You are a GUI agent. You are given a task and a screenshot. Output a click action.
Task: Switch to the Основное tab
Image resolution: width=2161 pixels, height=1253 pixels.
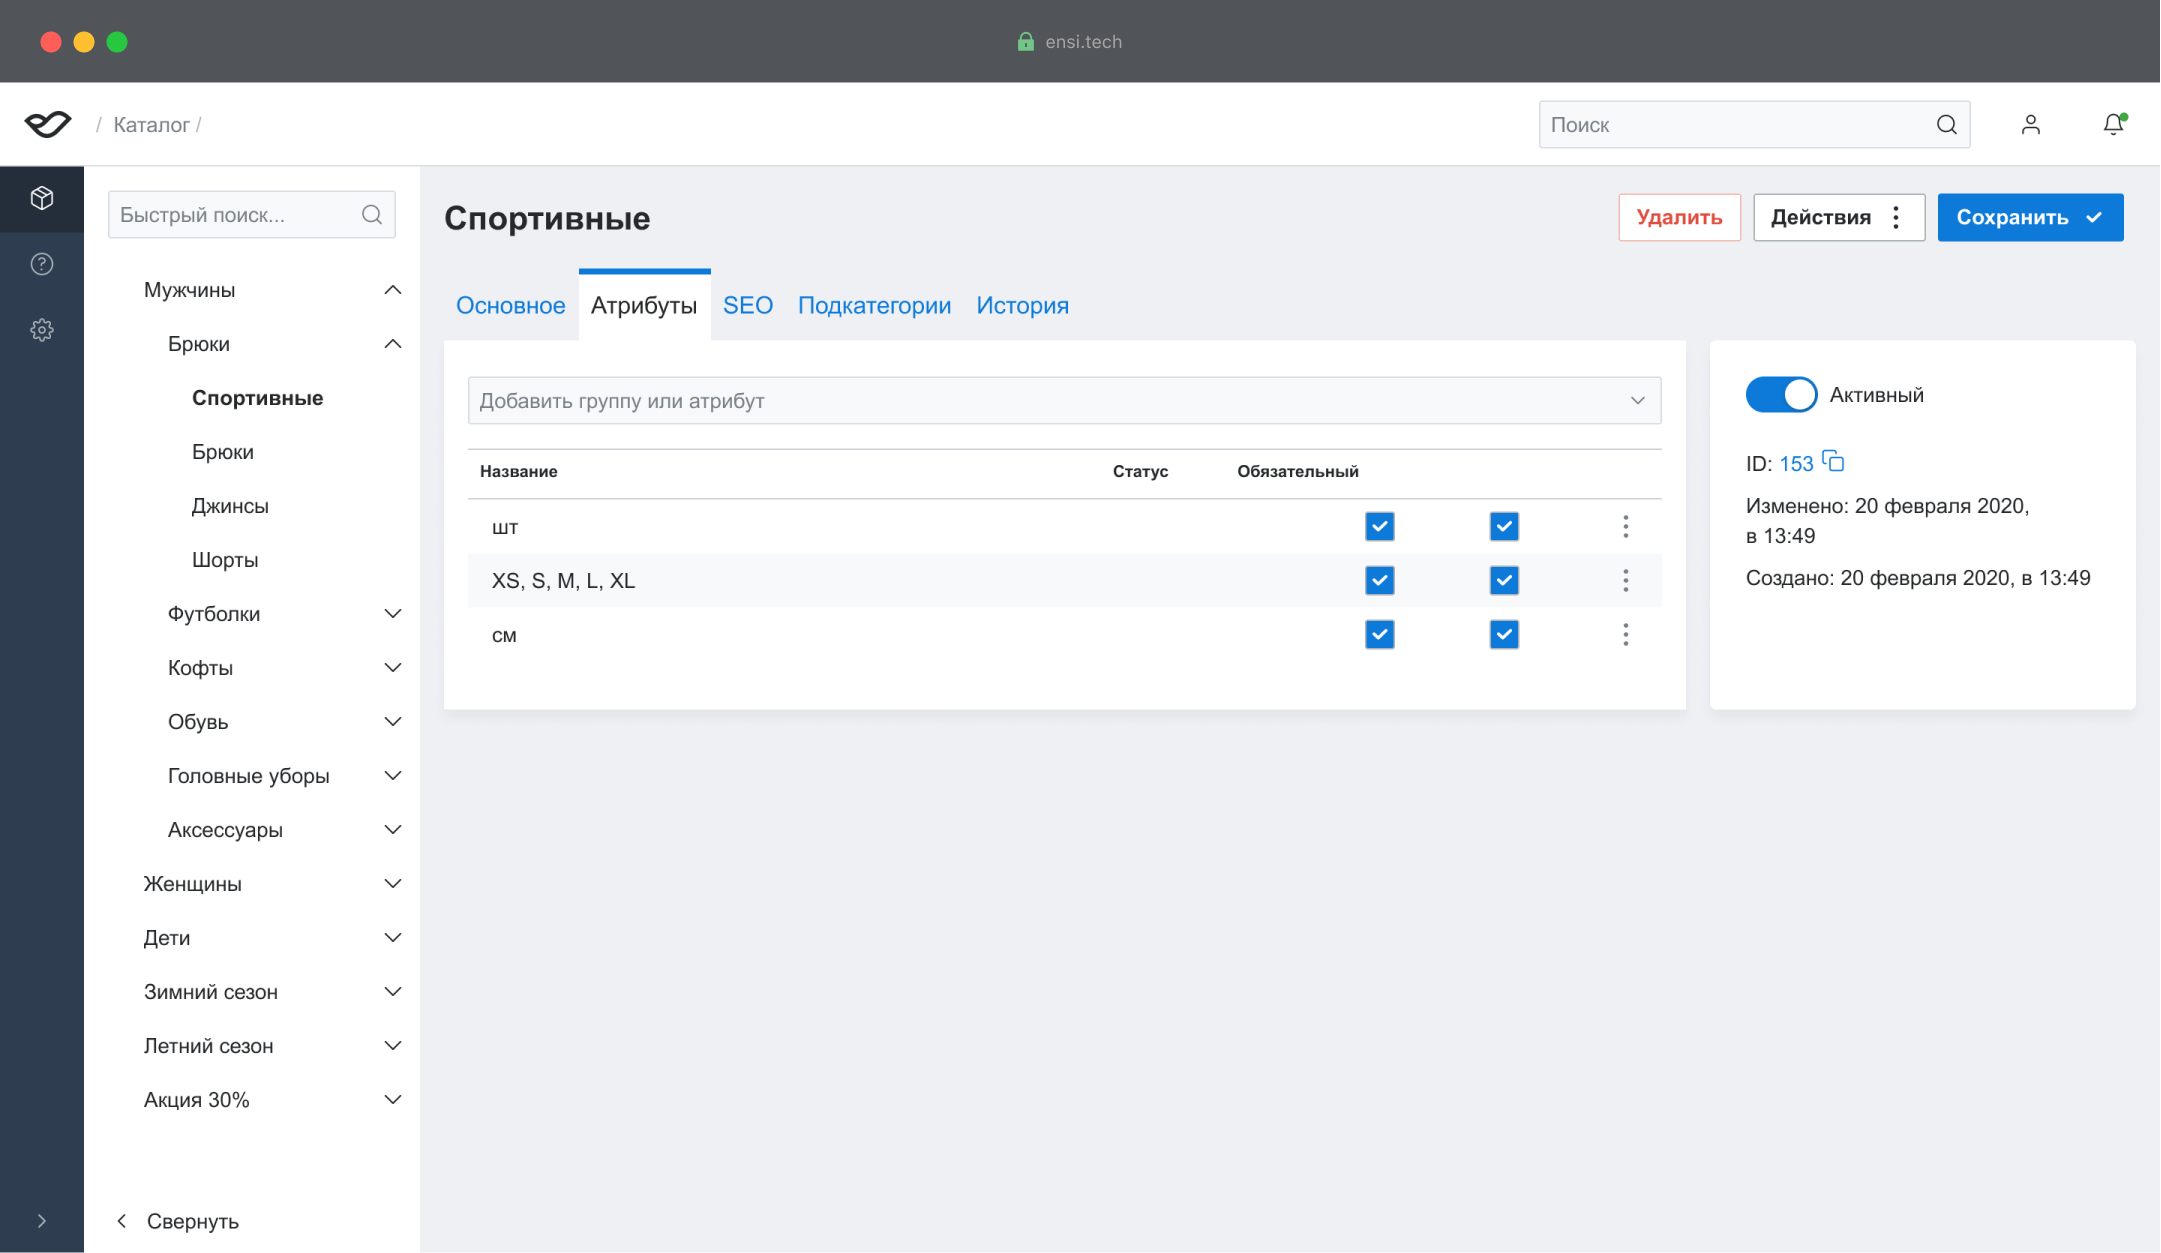[510, 306]
